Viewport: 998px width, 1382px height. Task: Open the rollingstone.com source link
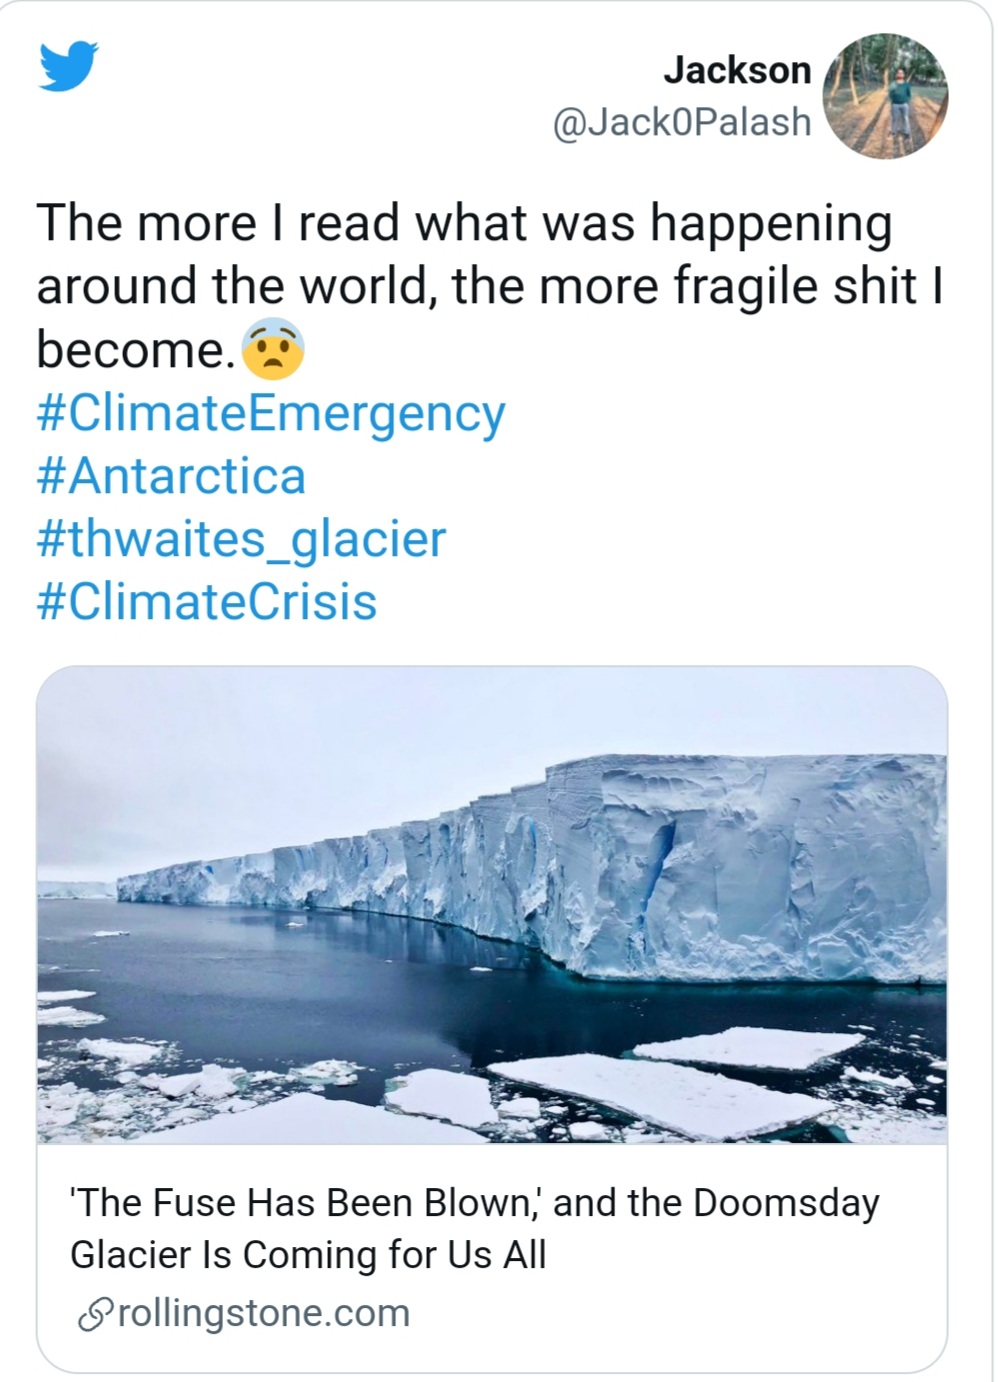point(264,1313)
